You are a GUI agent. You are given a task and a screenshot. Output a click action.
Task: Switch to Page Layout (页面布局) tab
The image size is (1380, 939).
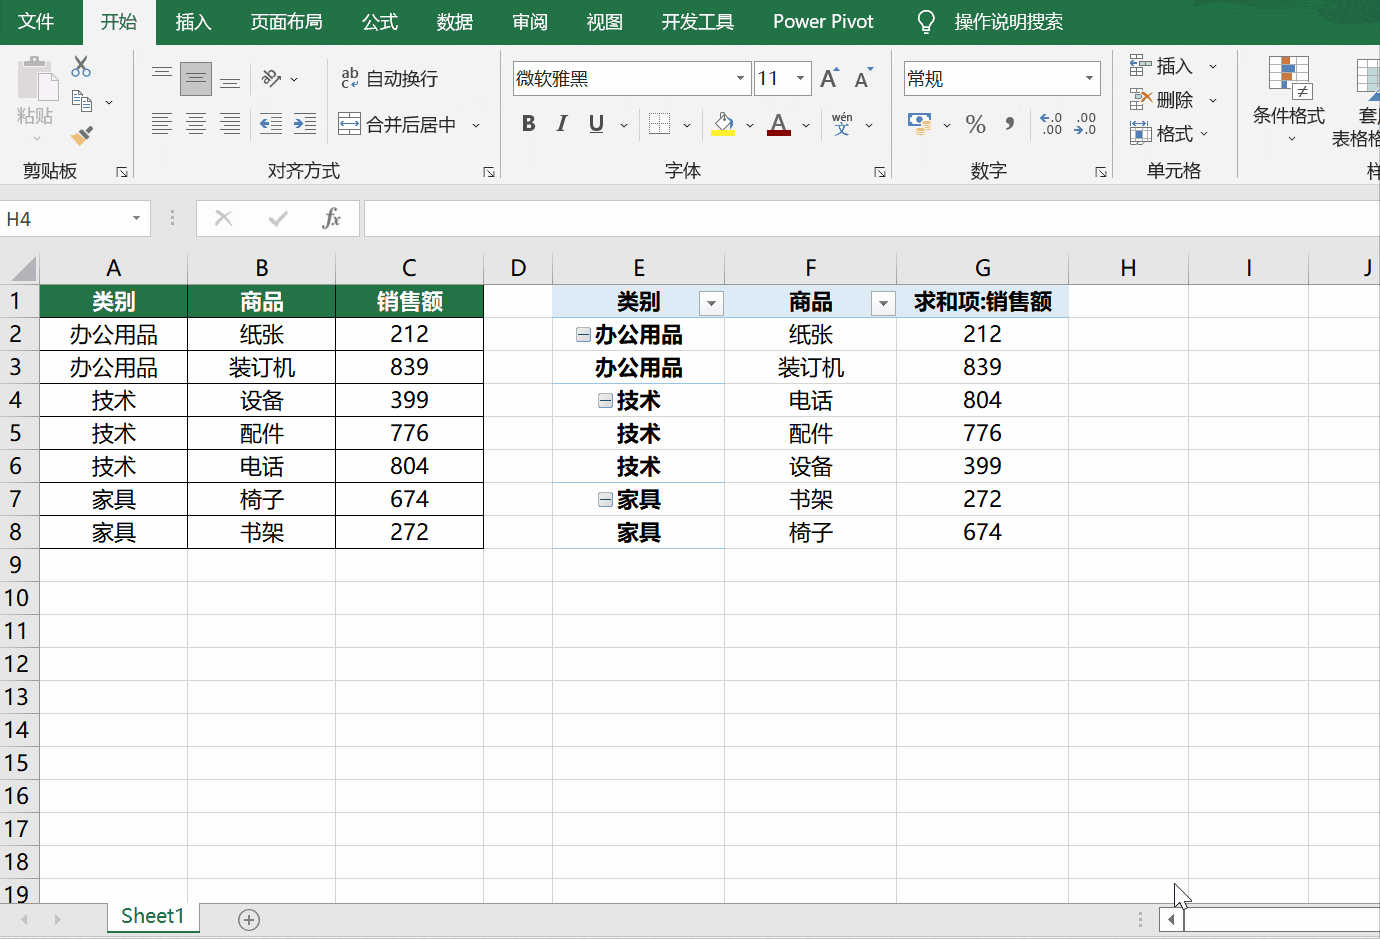(x=286, y=22)
